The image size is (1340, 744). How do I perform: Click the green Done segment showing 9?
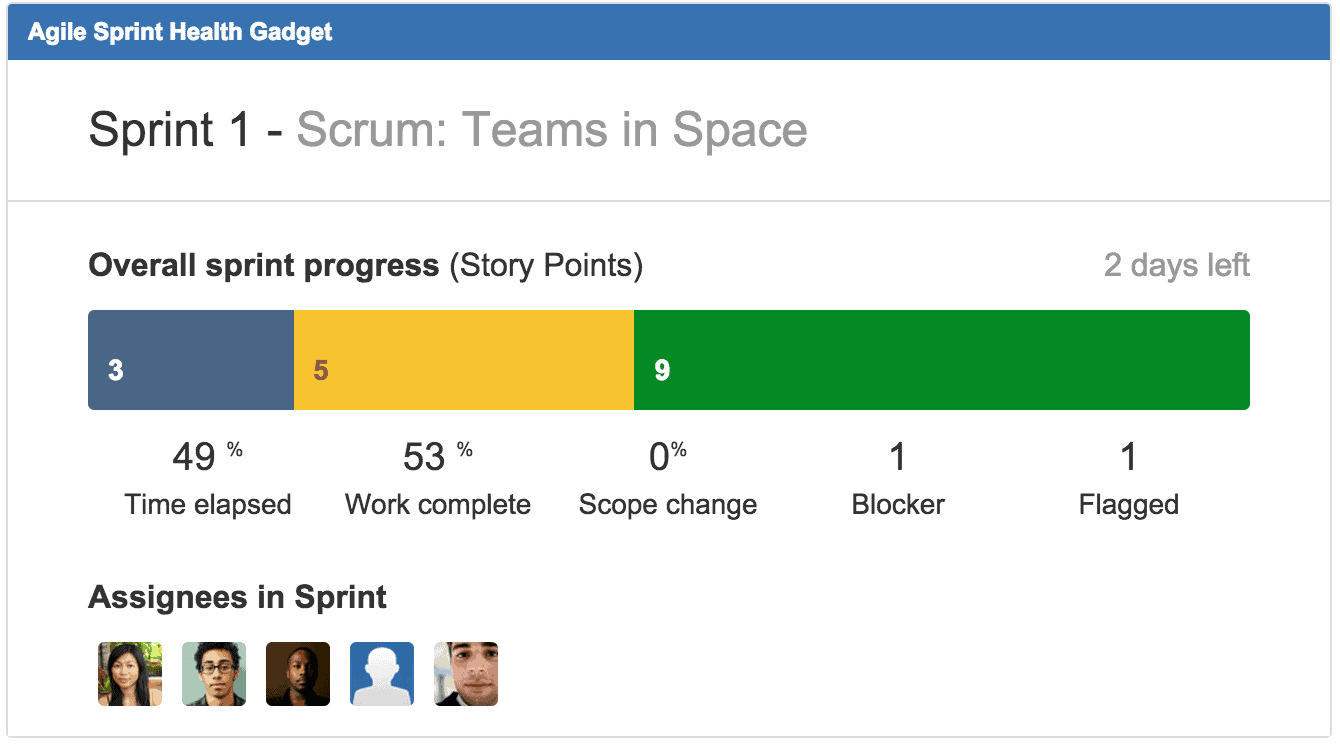coord(941,360)
